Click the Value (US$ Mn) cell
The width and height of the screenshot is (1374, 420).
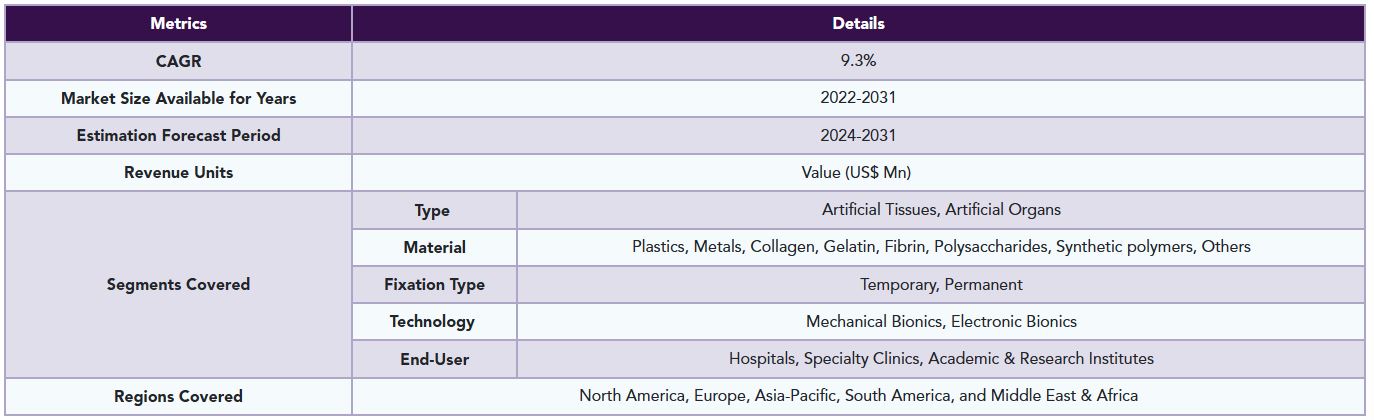[858, 172]
